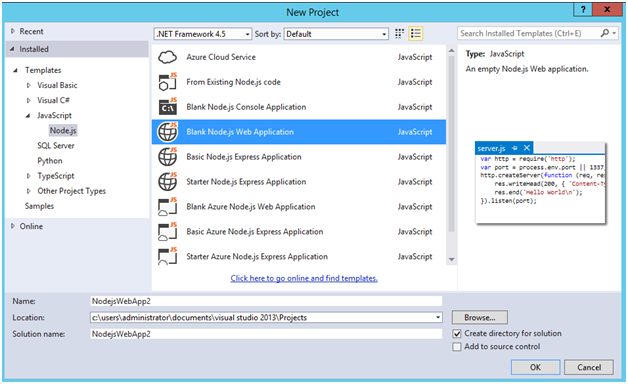Image resolution: width=628 pixels, height=384 pixels.
Task: Select the Samples tree item
Action: [39, 206]
